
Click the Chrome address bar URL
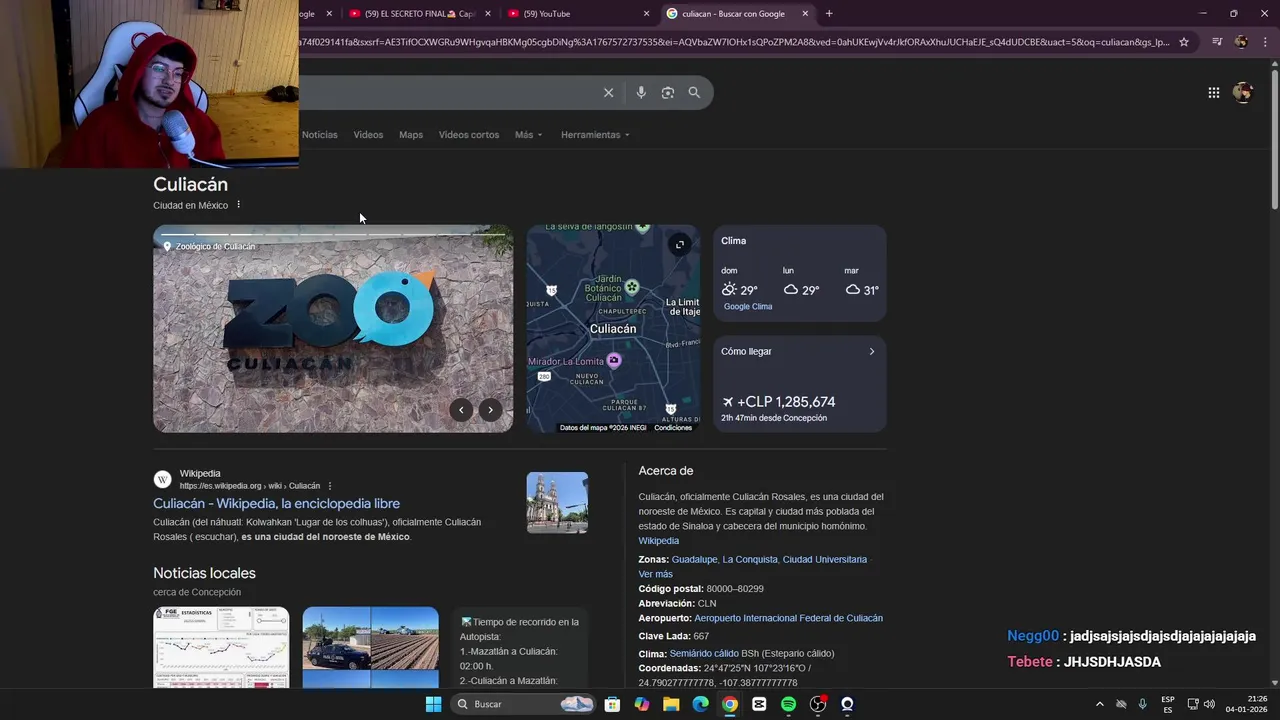pyautogui.click(x=735, y=42)
